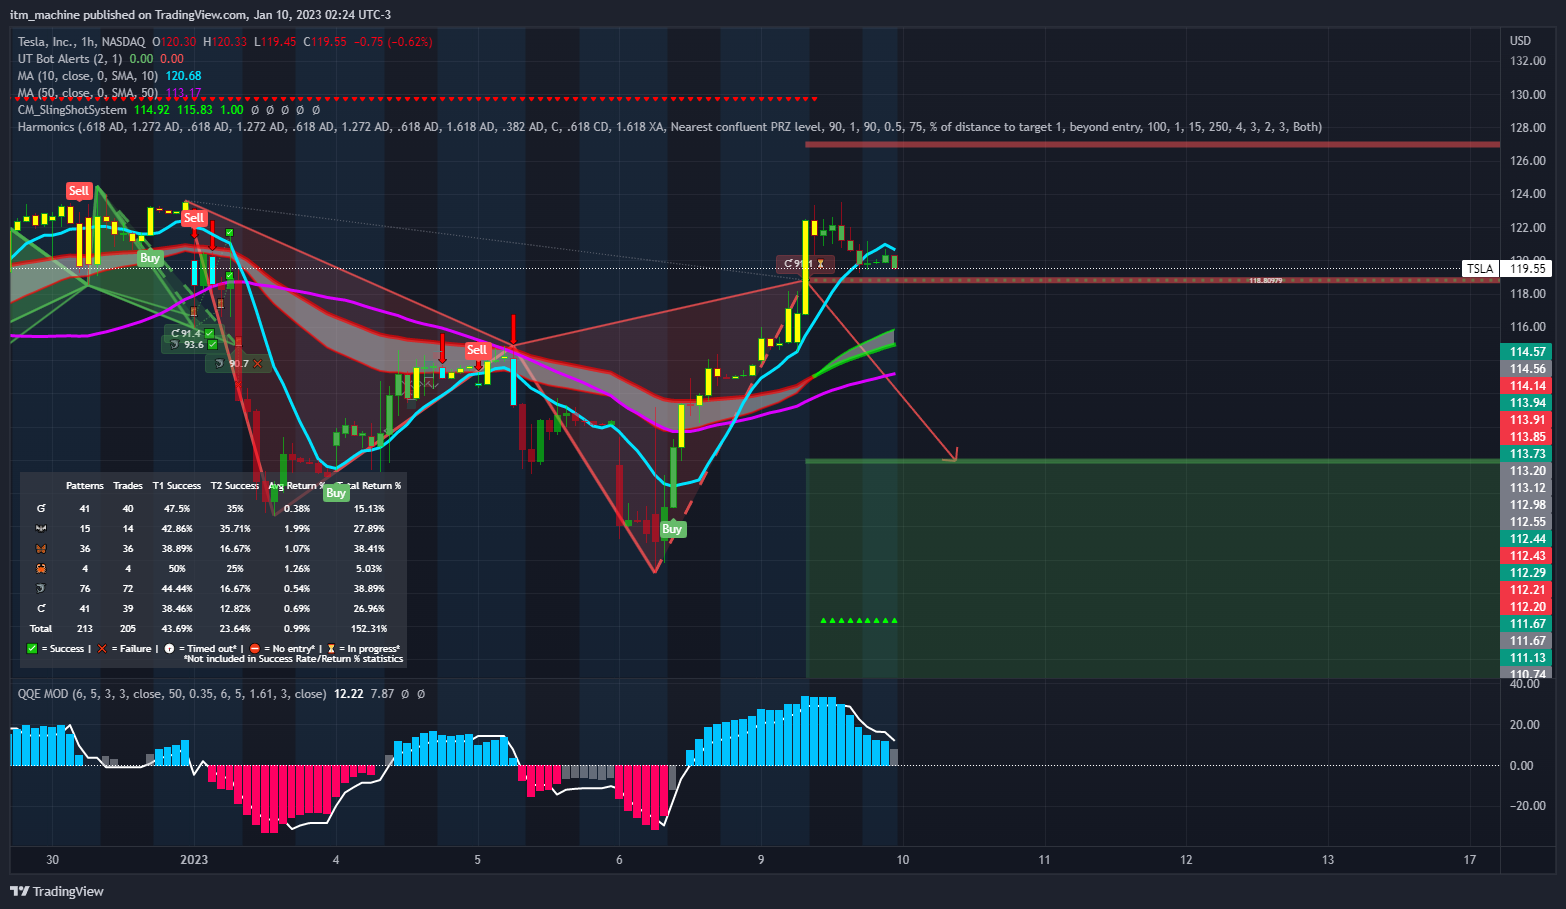Screen dimensions: 1566x909
Task: Click the T1 Success column header
Action: pyautogui.click(x=177, y=486)
